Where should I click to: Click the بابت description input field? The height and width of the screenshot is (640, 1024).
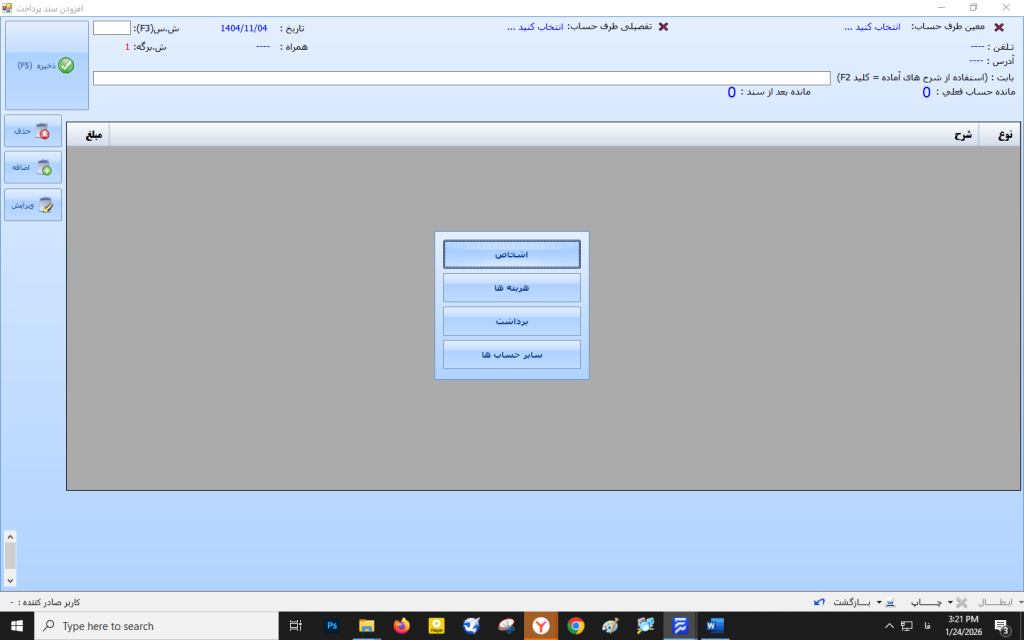[461, 78]
